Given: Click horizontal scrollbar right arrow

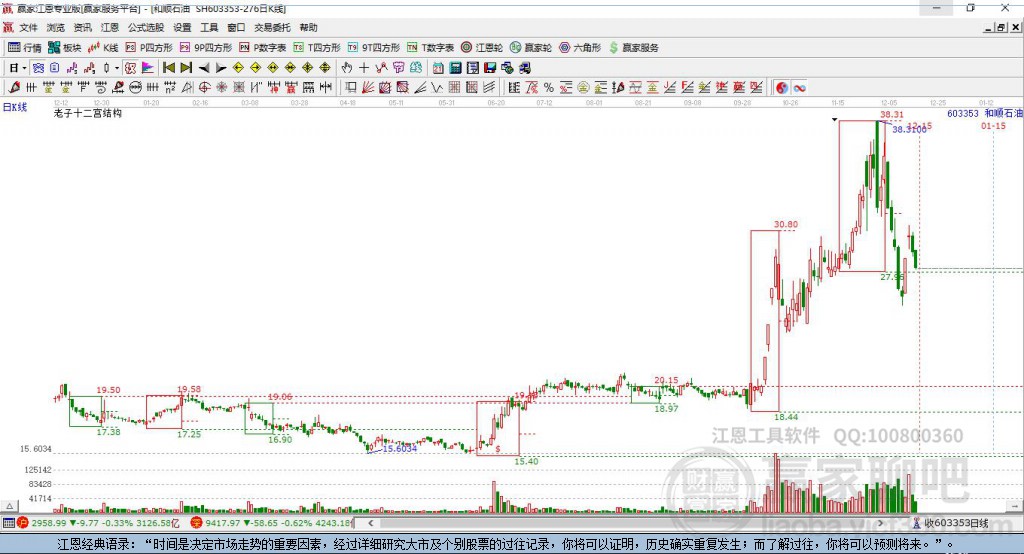Looking at the screenshot, I should click(880, 523).
